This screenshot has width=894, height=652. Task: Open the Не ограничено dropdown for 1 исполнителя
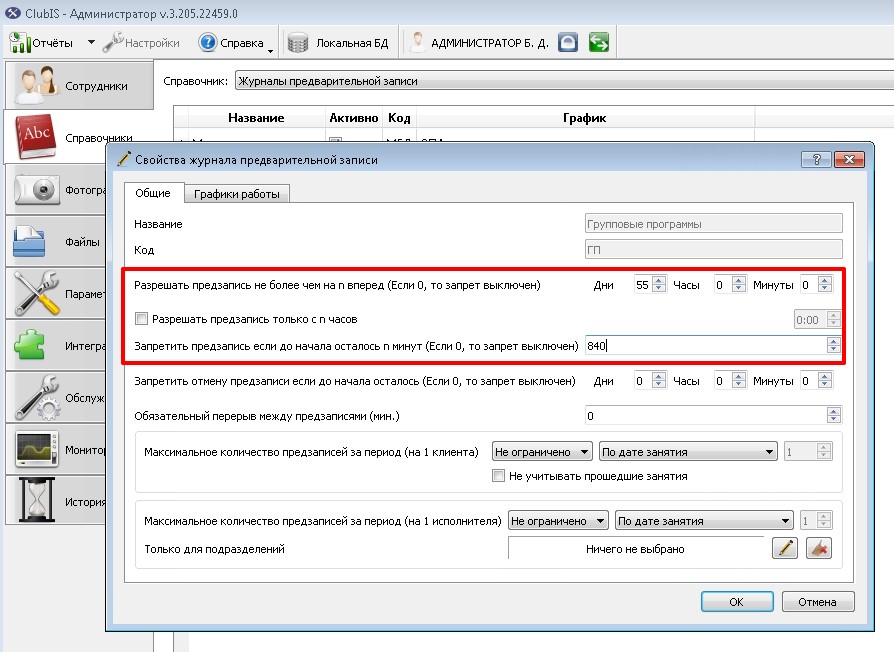click(x=558, y=521)
